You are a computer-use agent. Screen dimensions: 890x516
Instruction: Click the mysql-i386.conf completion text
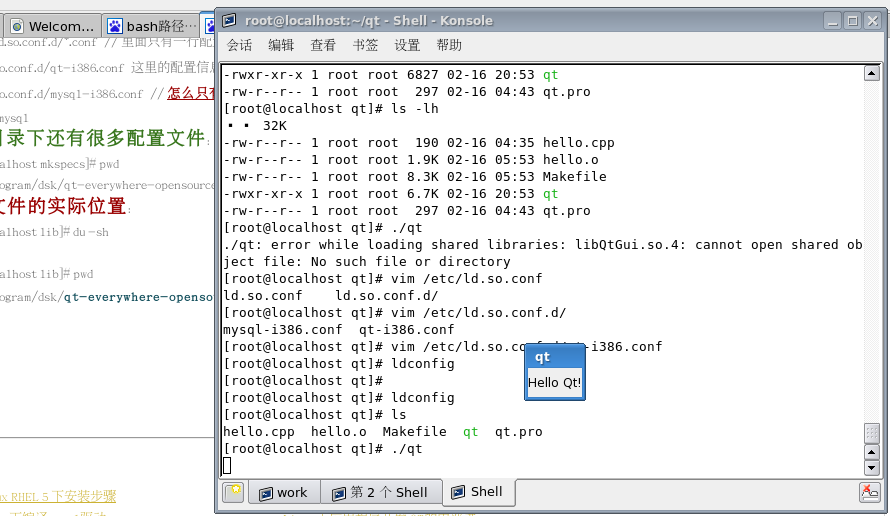(283, 330)
